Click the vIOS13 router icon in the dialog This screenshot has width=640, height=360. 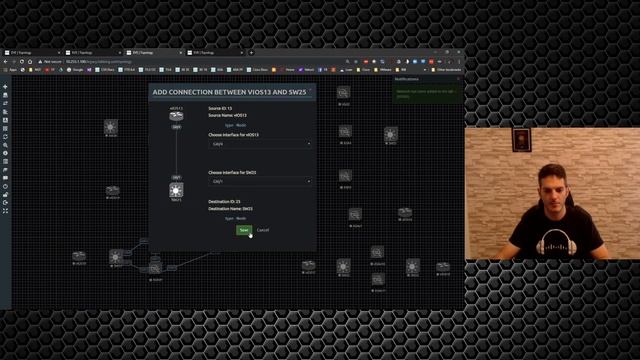[x=176, y=116]
